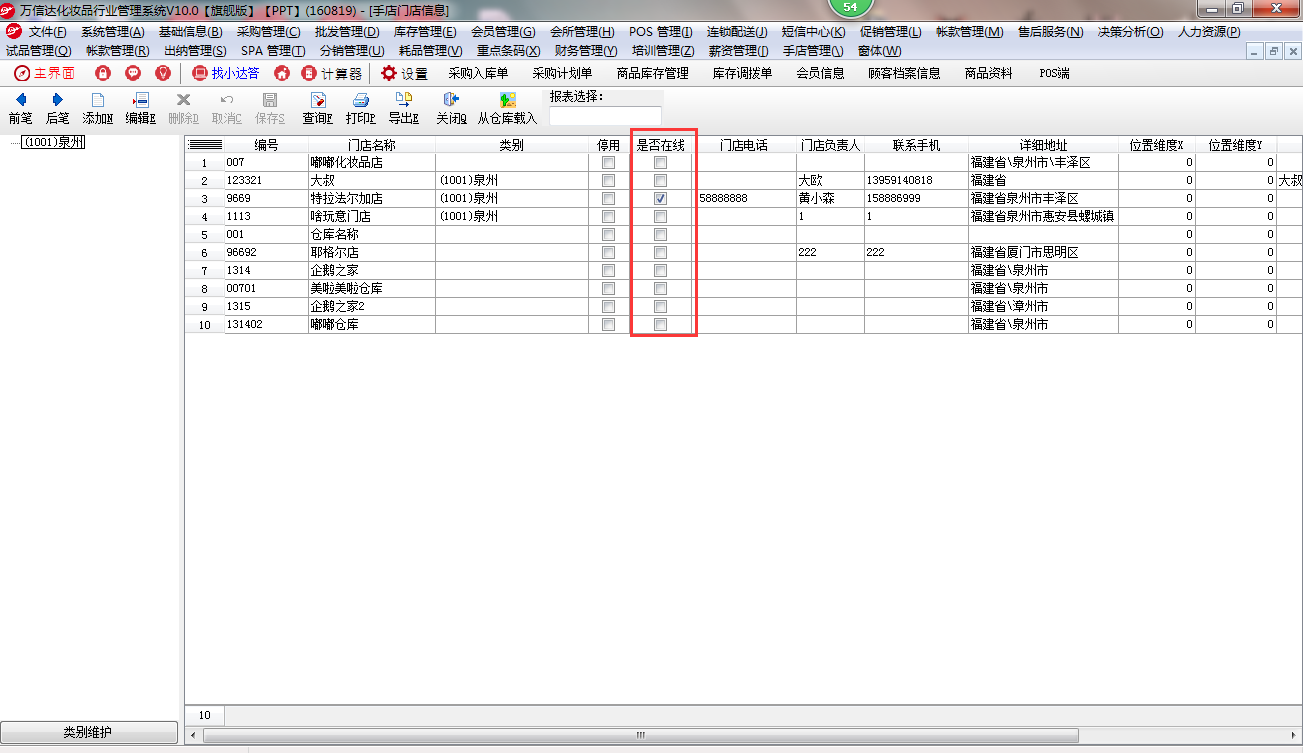Open the 文件(F) menu
The height and width of the screenshot is (753, 1303).
tap(47, 32)
